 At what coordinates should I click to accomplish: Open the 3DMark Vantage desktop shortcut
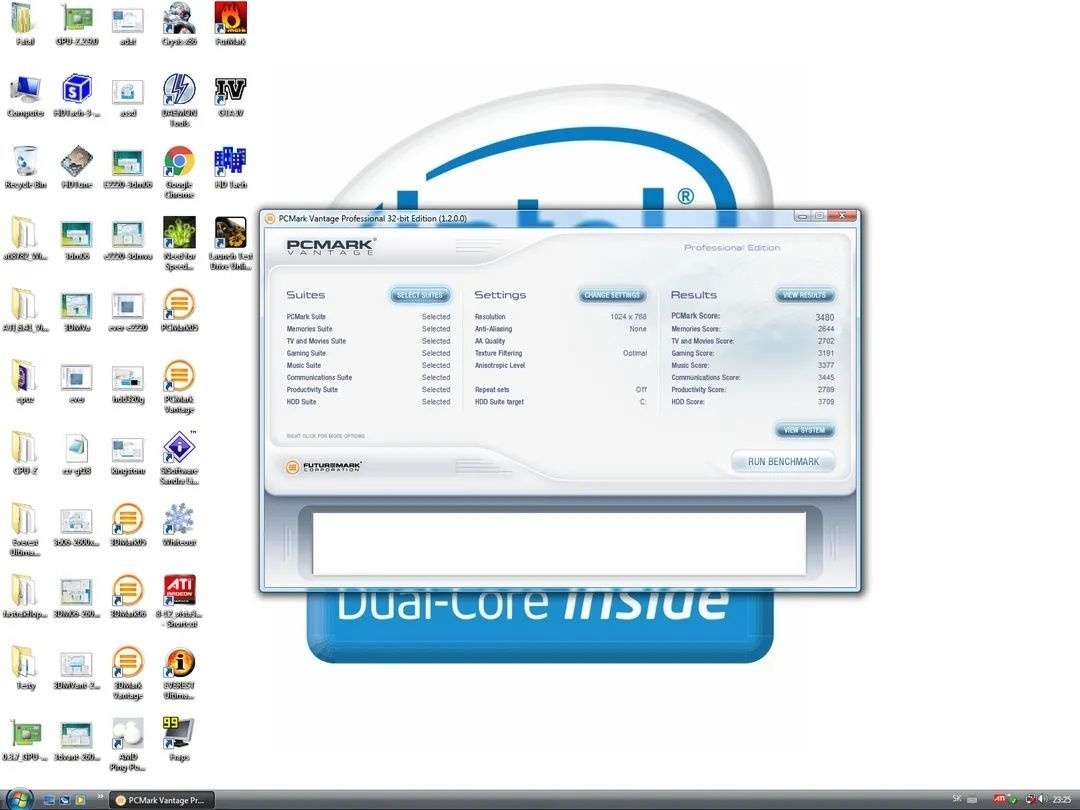point(128,673)
